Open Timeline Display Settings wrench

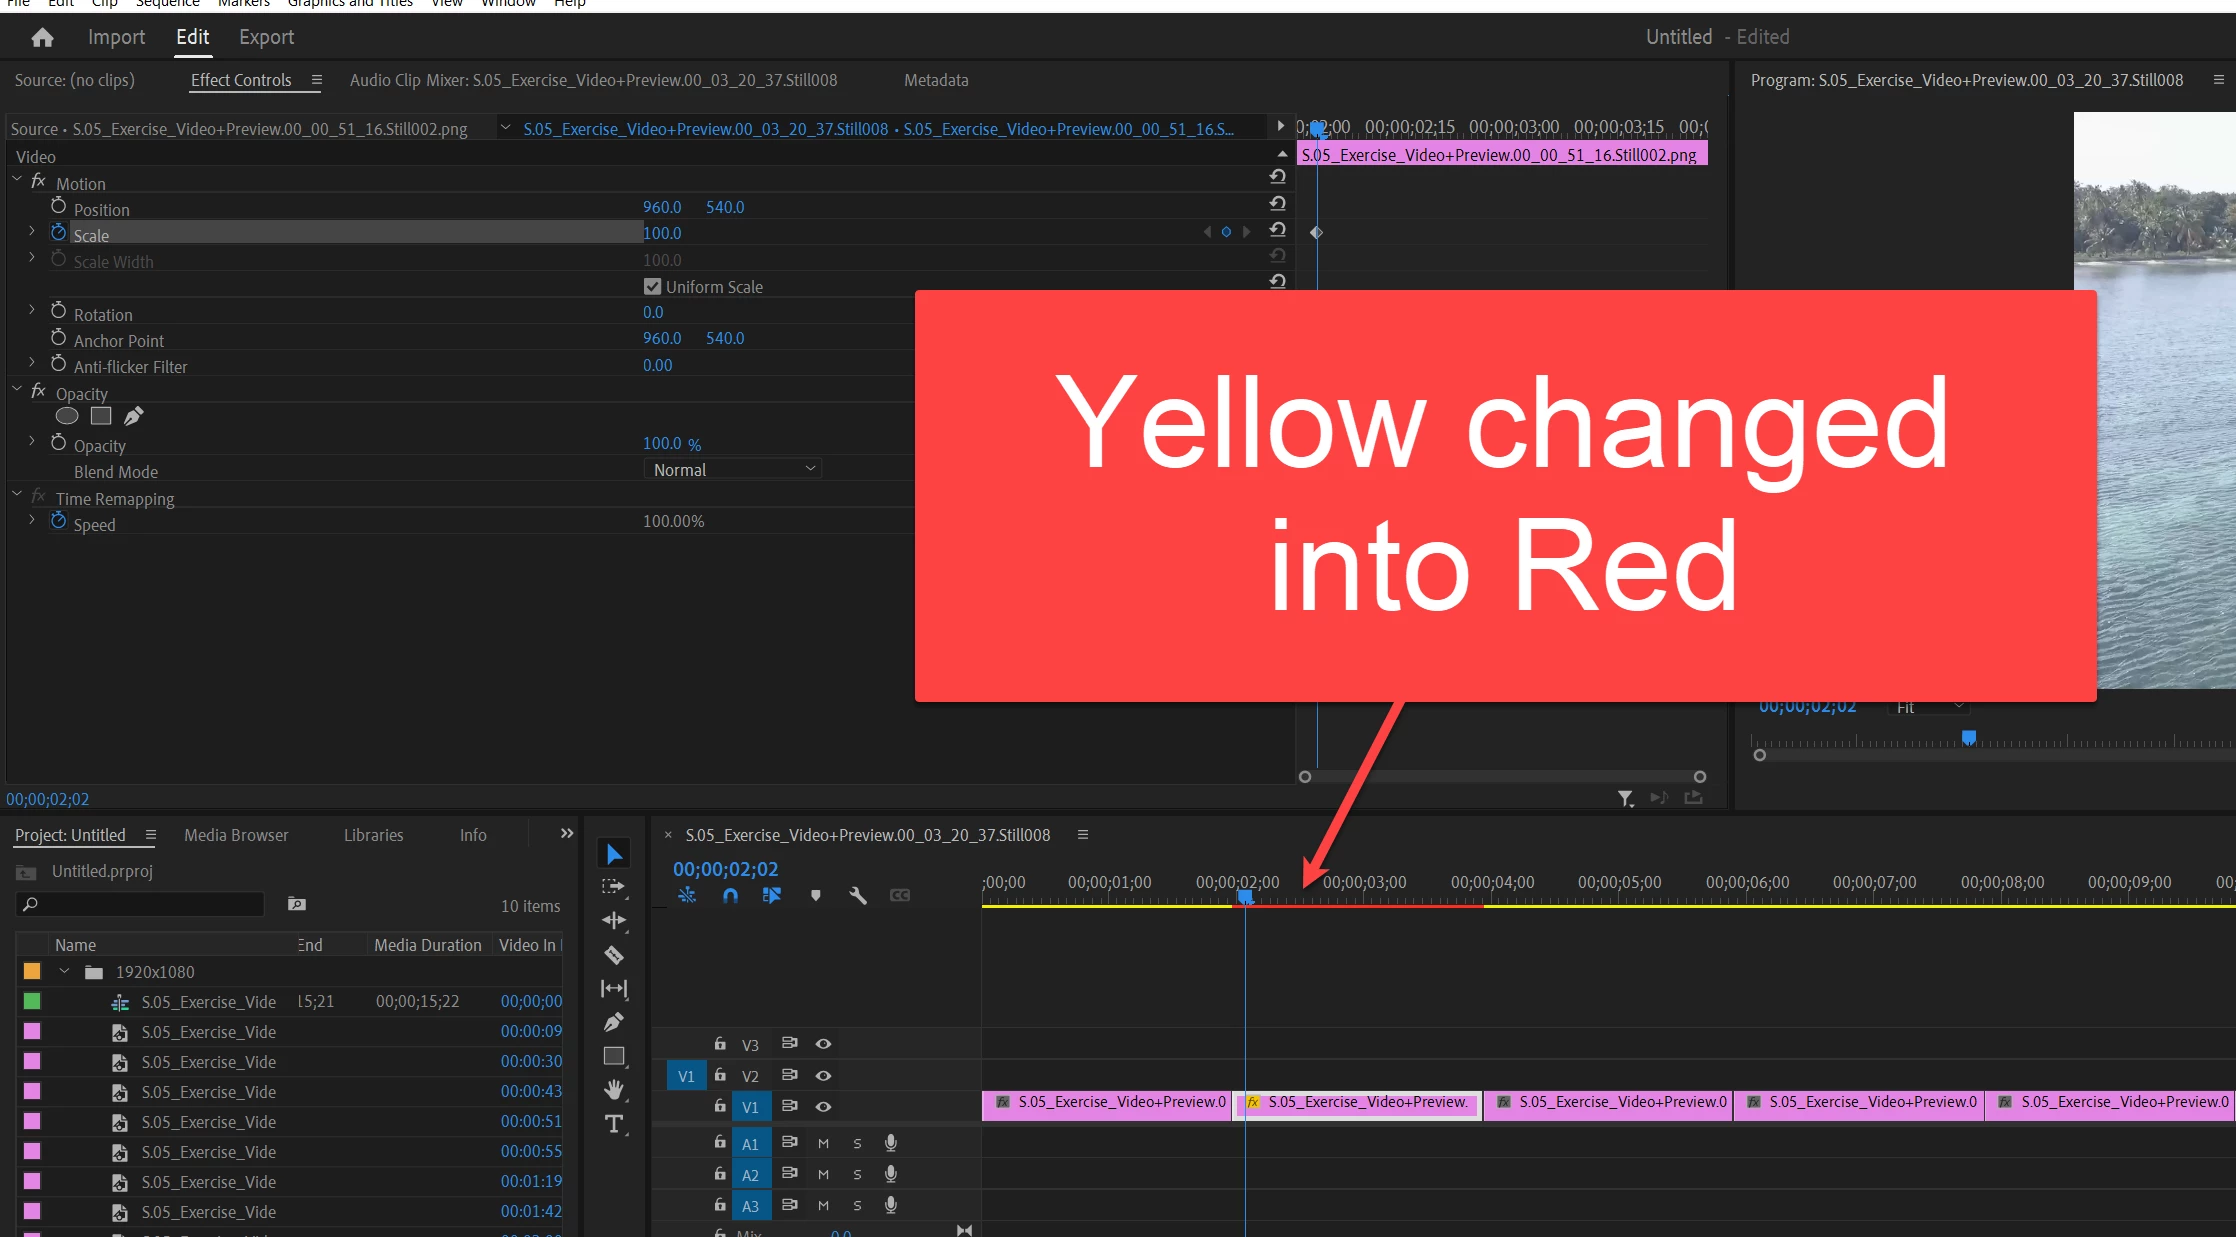pos(857,896)
